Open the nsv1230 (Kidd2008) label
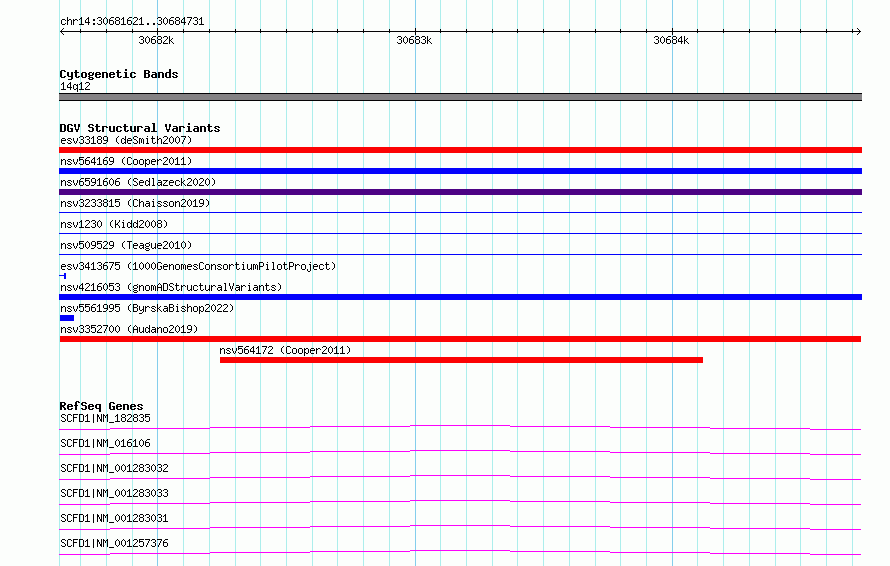This screenshot has height=566, width=890. (x=114, y=224)
